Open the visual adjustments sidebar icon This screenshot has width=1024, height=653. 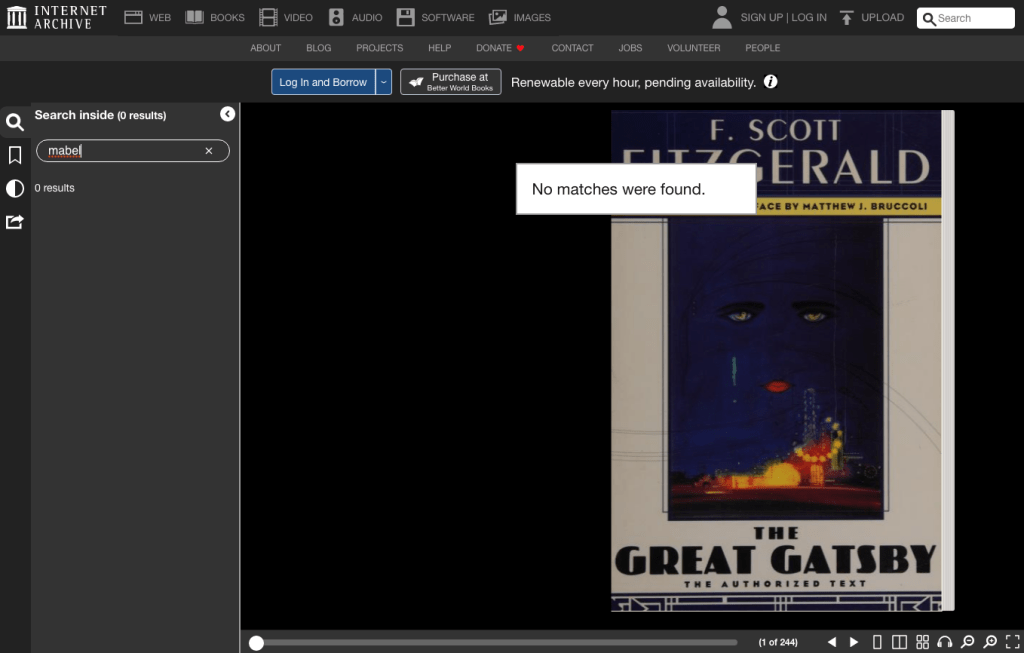[x=14, y=188]
